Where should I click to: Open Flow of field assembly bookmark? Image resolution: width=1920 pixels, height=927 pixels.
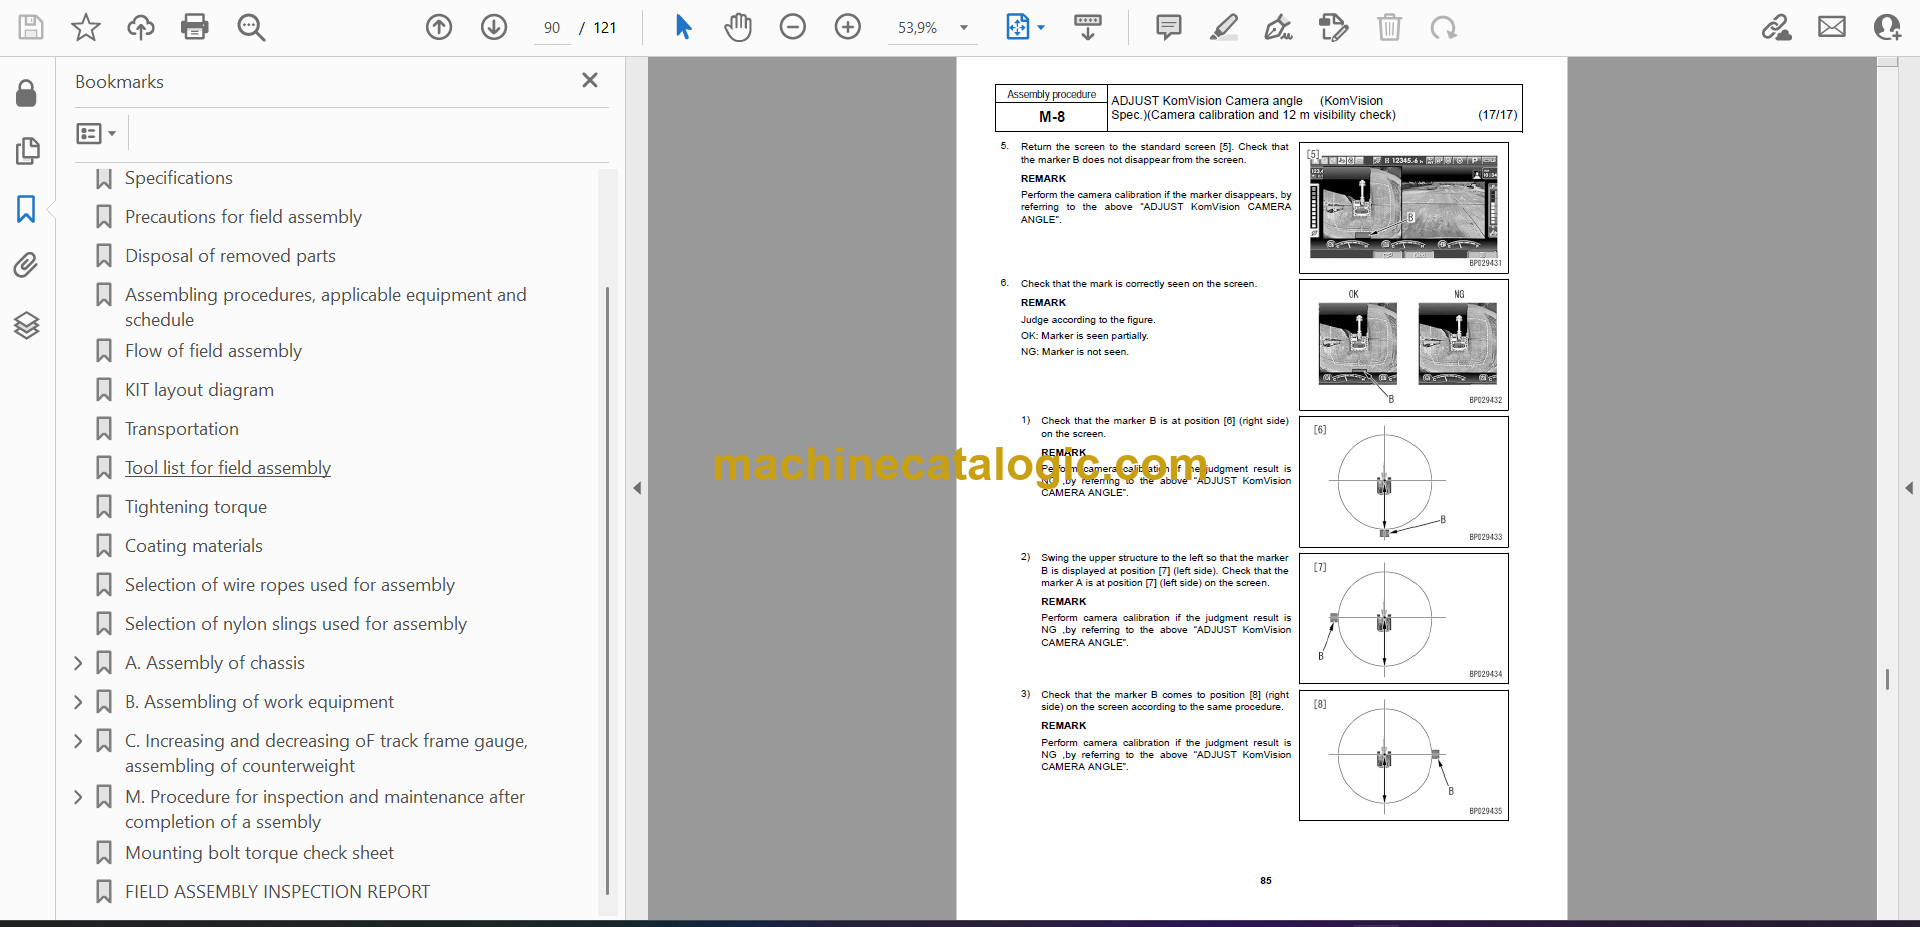pos(213,351)
